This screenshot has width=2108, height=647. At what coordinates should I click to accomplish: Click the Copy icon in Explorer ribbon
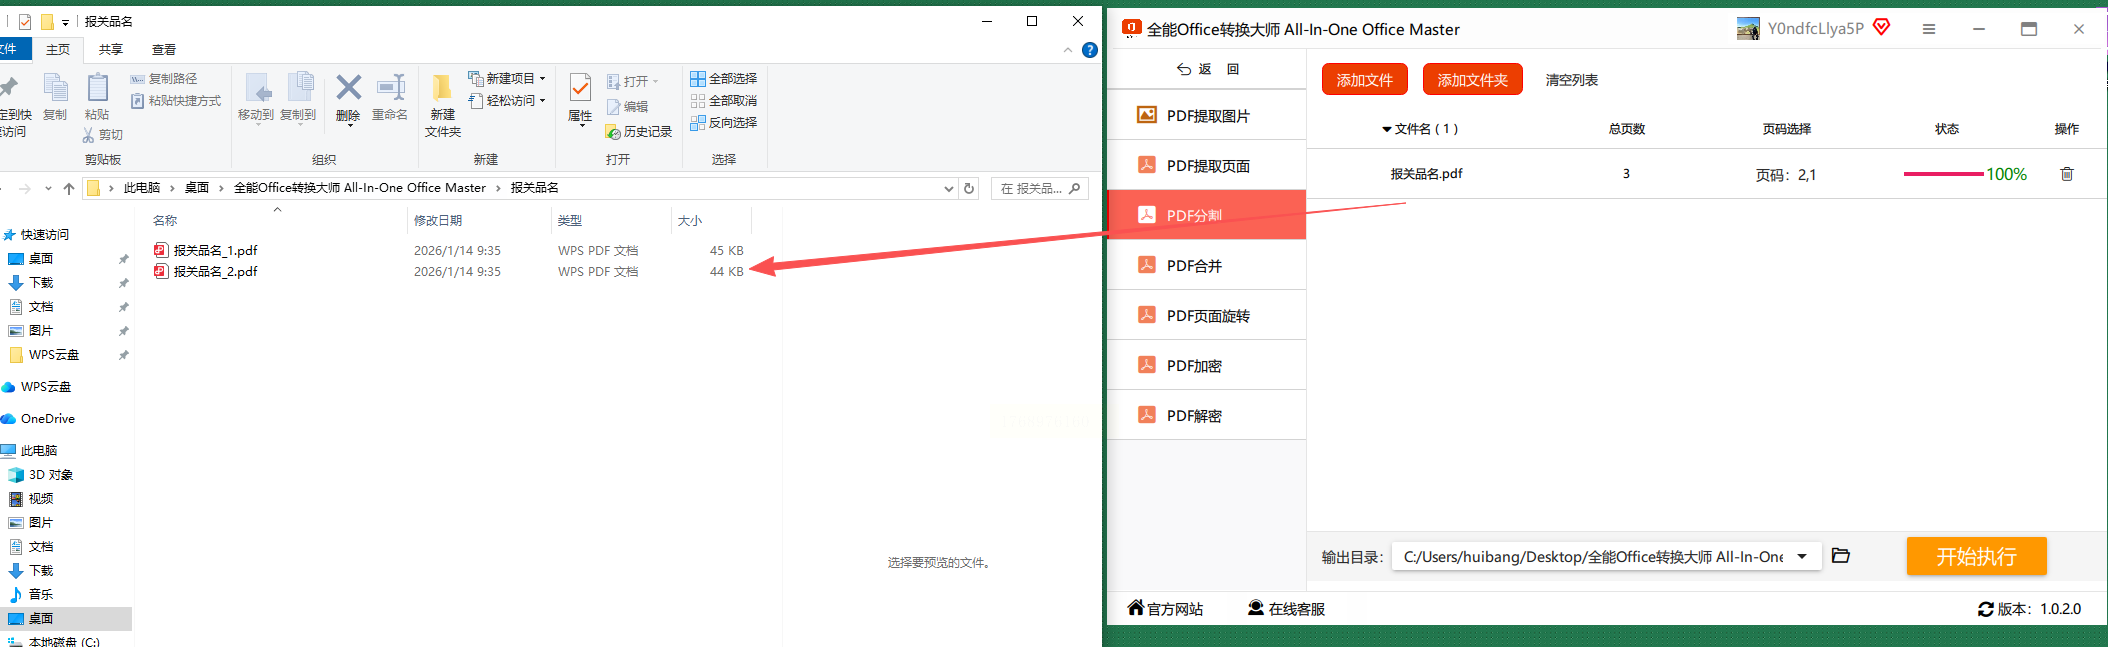[x=55, y=88]
